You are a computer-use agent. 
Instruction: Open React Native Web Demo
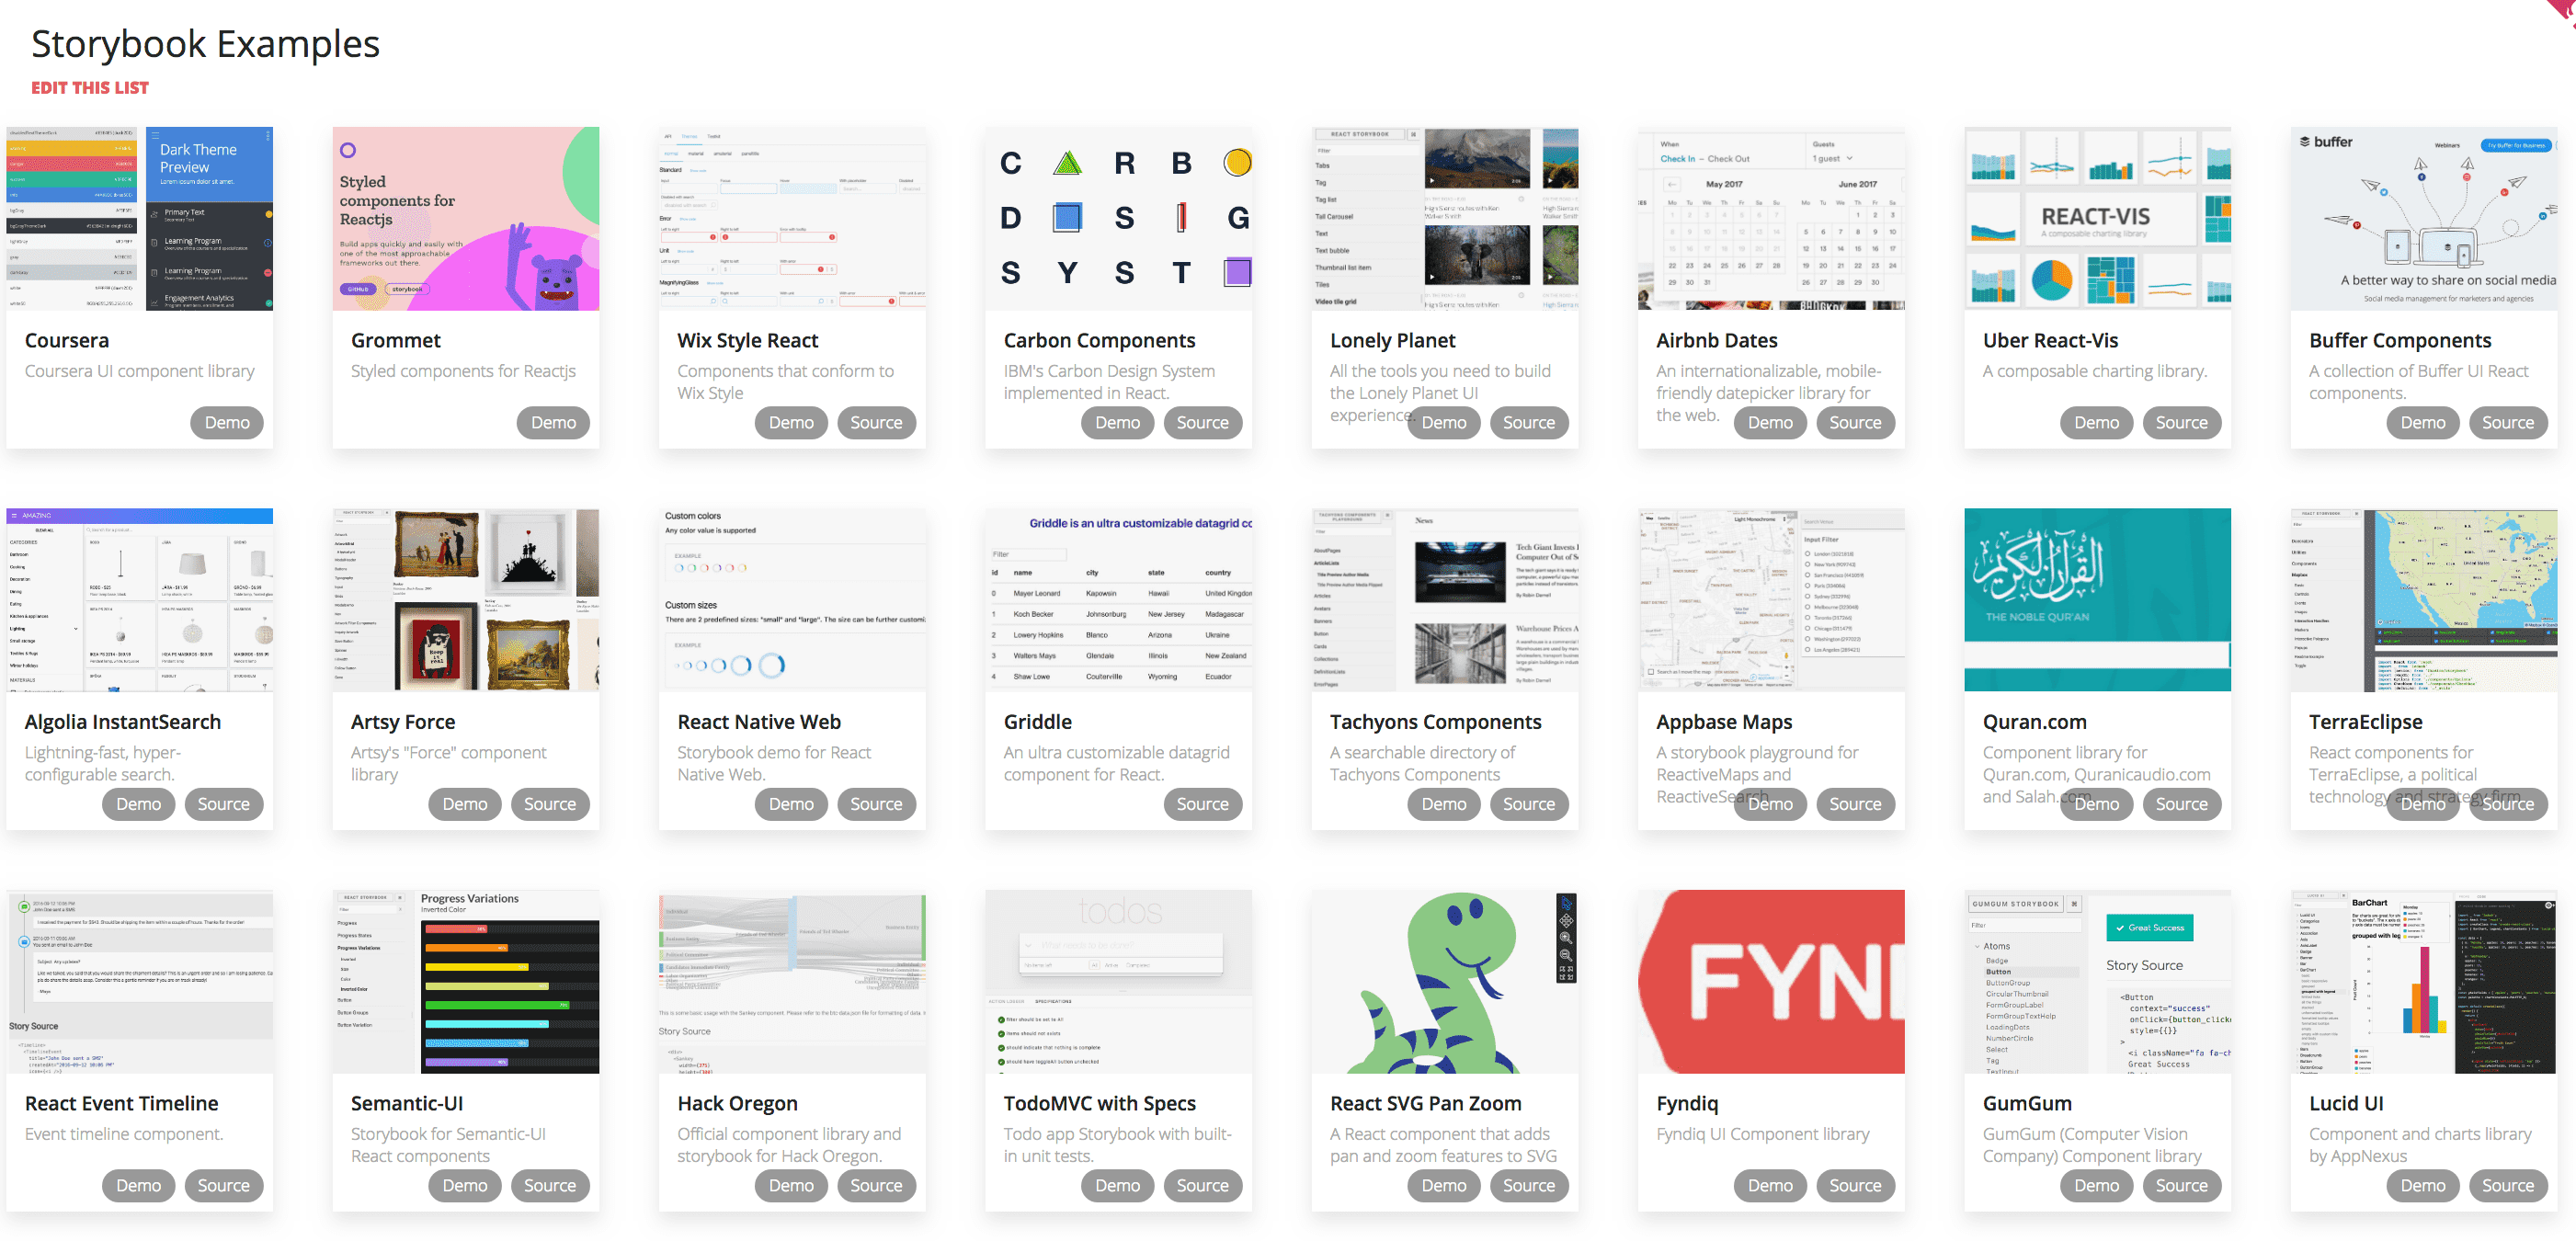coord(791,804)
